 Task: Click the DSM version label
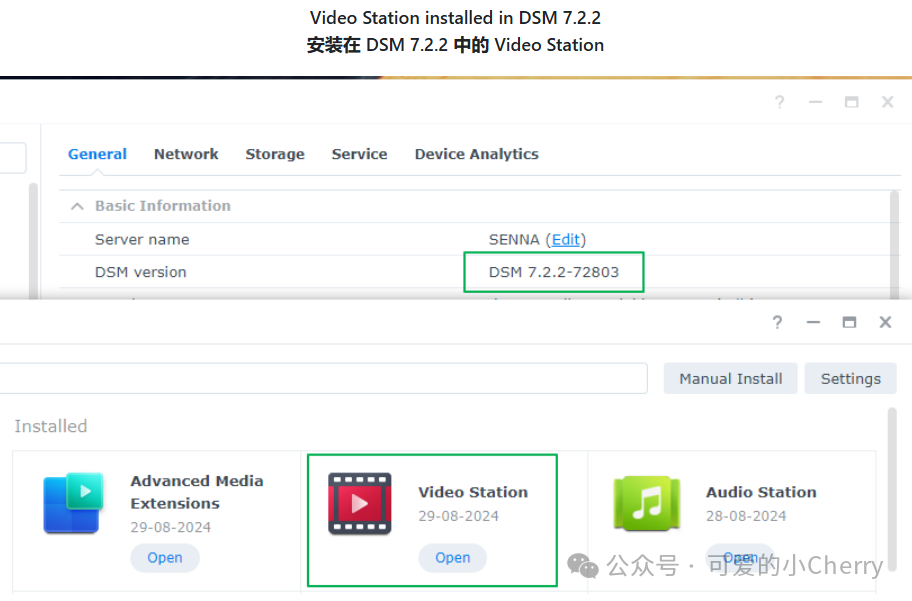click(141, 272)
